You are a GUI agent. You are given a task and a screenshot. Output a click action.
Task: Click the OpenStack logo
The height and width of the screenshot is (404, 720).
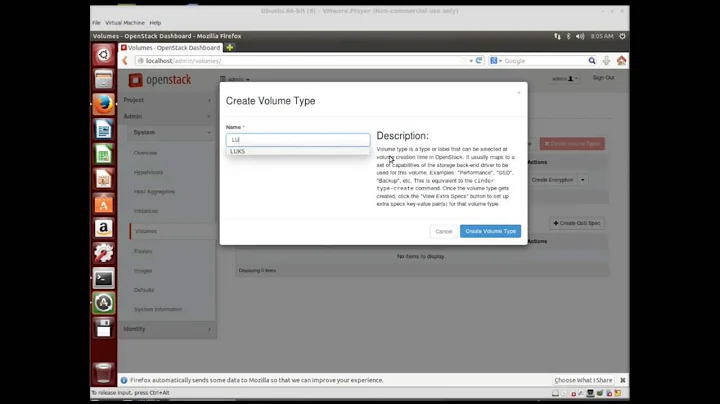(159, 80)
